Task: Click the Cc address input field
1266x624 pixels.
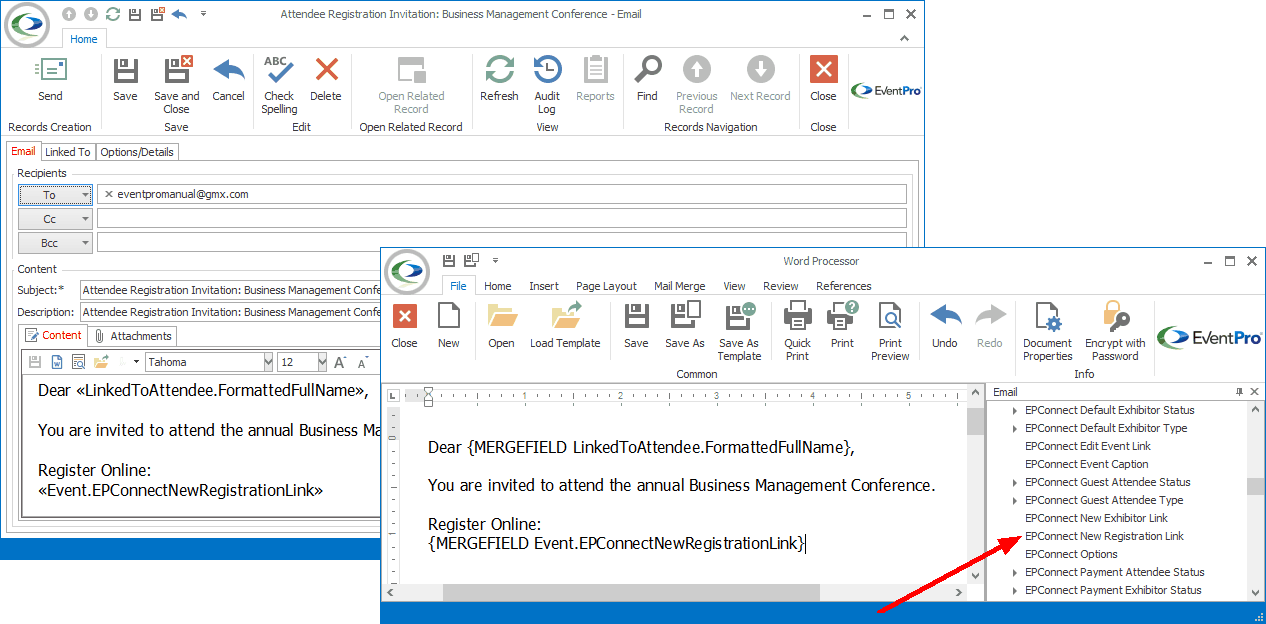Action: [502, 219]
